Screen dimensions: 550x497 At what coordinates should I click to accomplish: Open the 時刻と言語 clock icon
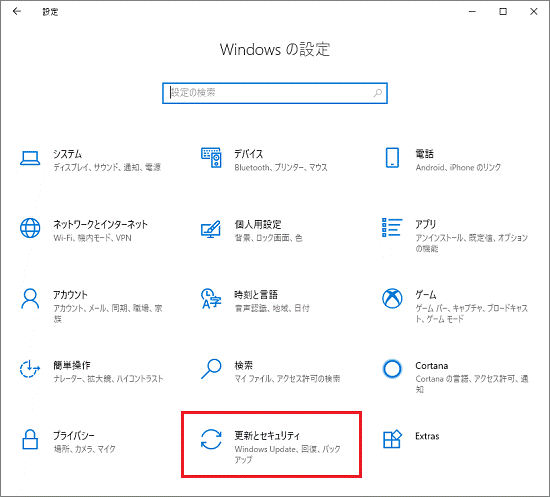211,298
